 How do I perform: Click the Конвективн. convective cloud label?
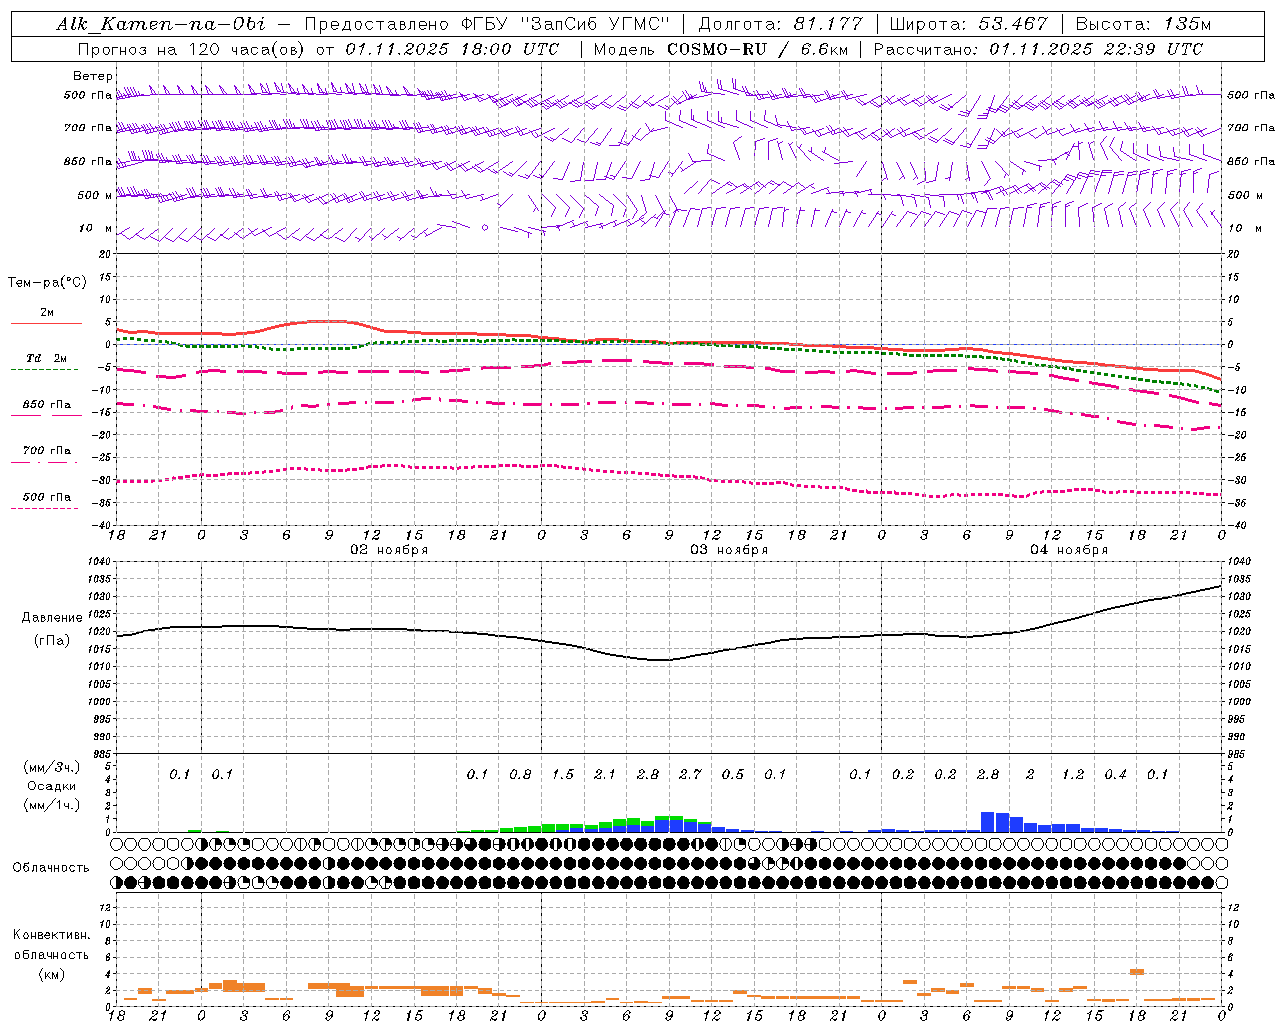tap(52, 935)
